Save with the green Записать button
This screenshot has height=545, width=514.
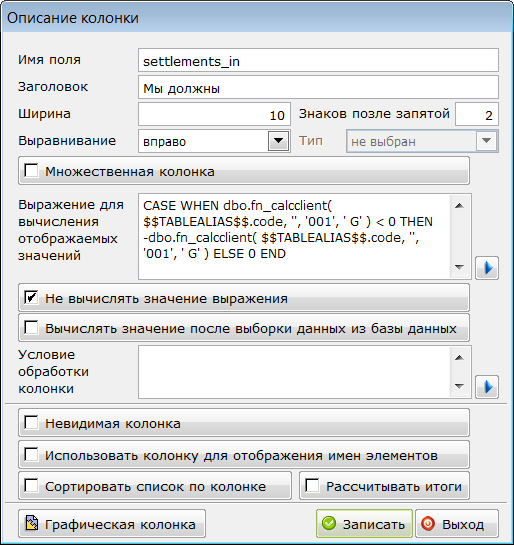pos(364,523)
